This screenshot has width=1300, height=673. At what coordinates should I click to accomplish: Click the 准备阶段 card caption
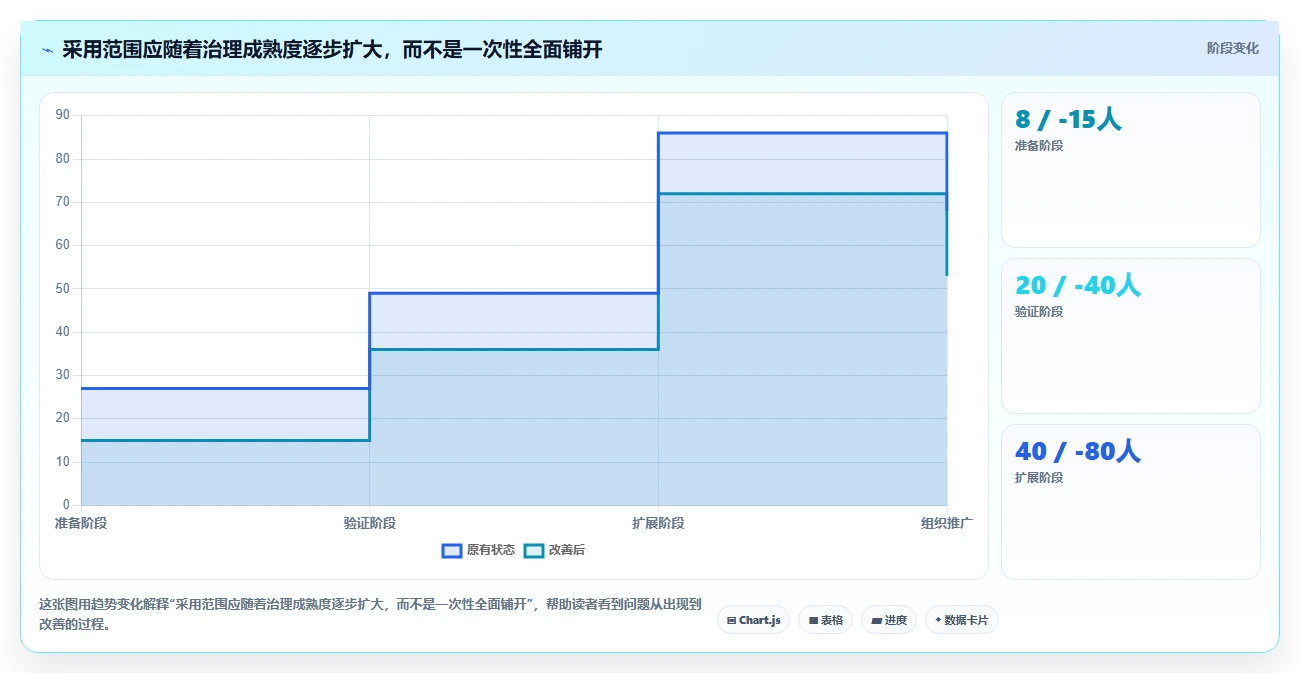pos(1038,146)
